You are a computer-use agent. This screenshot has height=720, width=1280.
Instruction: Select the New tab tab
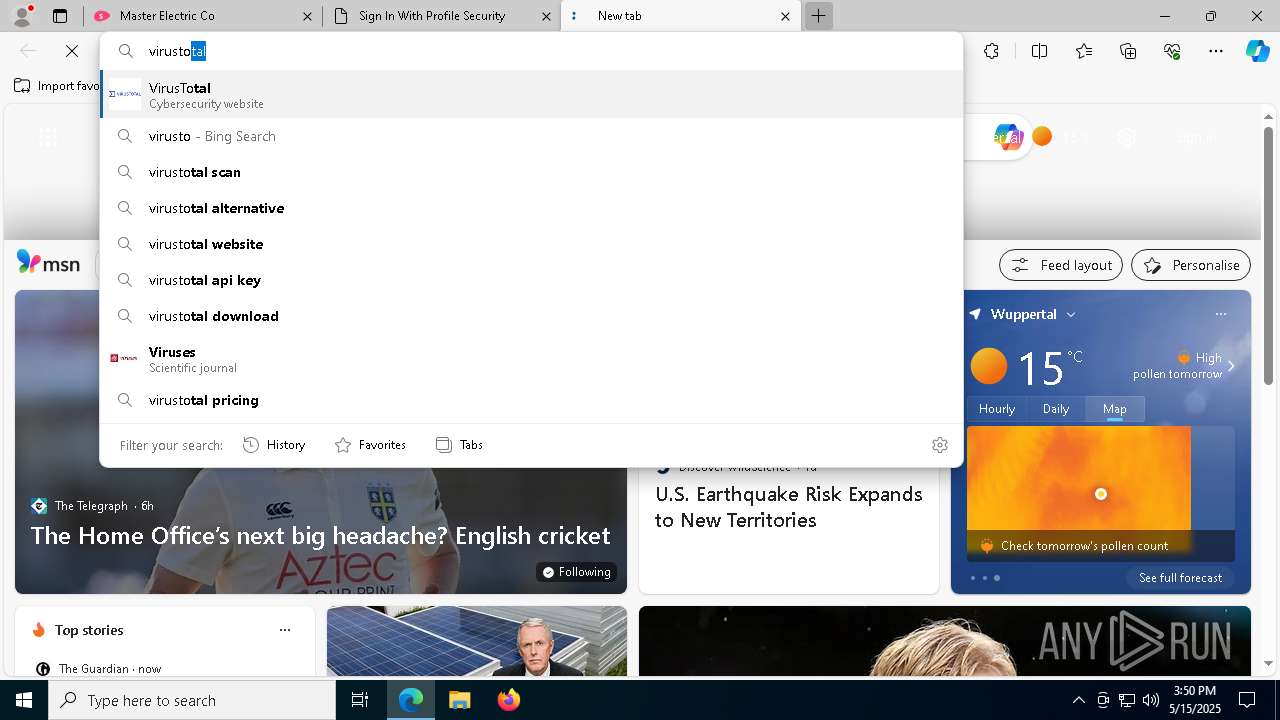[681, 16]
